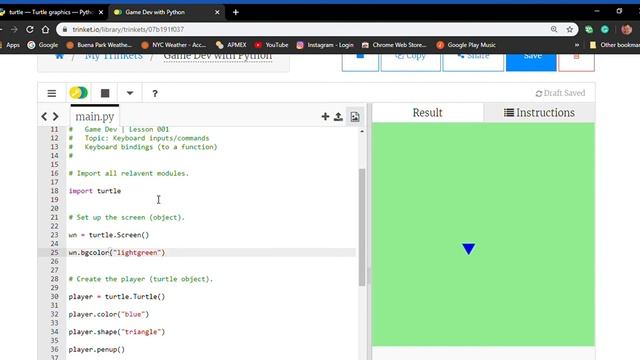640x360 pixels.
Task: Go to previous file arrow
Action: coord(44,117)
